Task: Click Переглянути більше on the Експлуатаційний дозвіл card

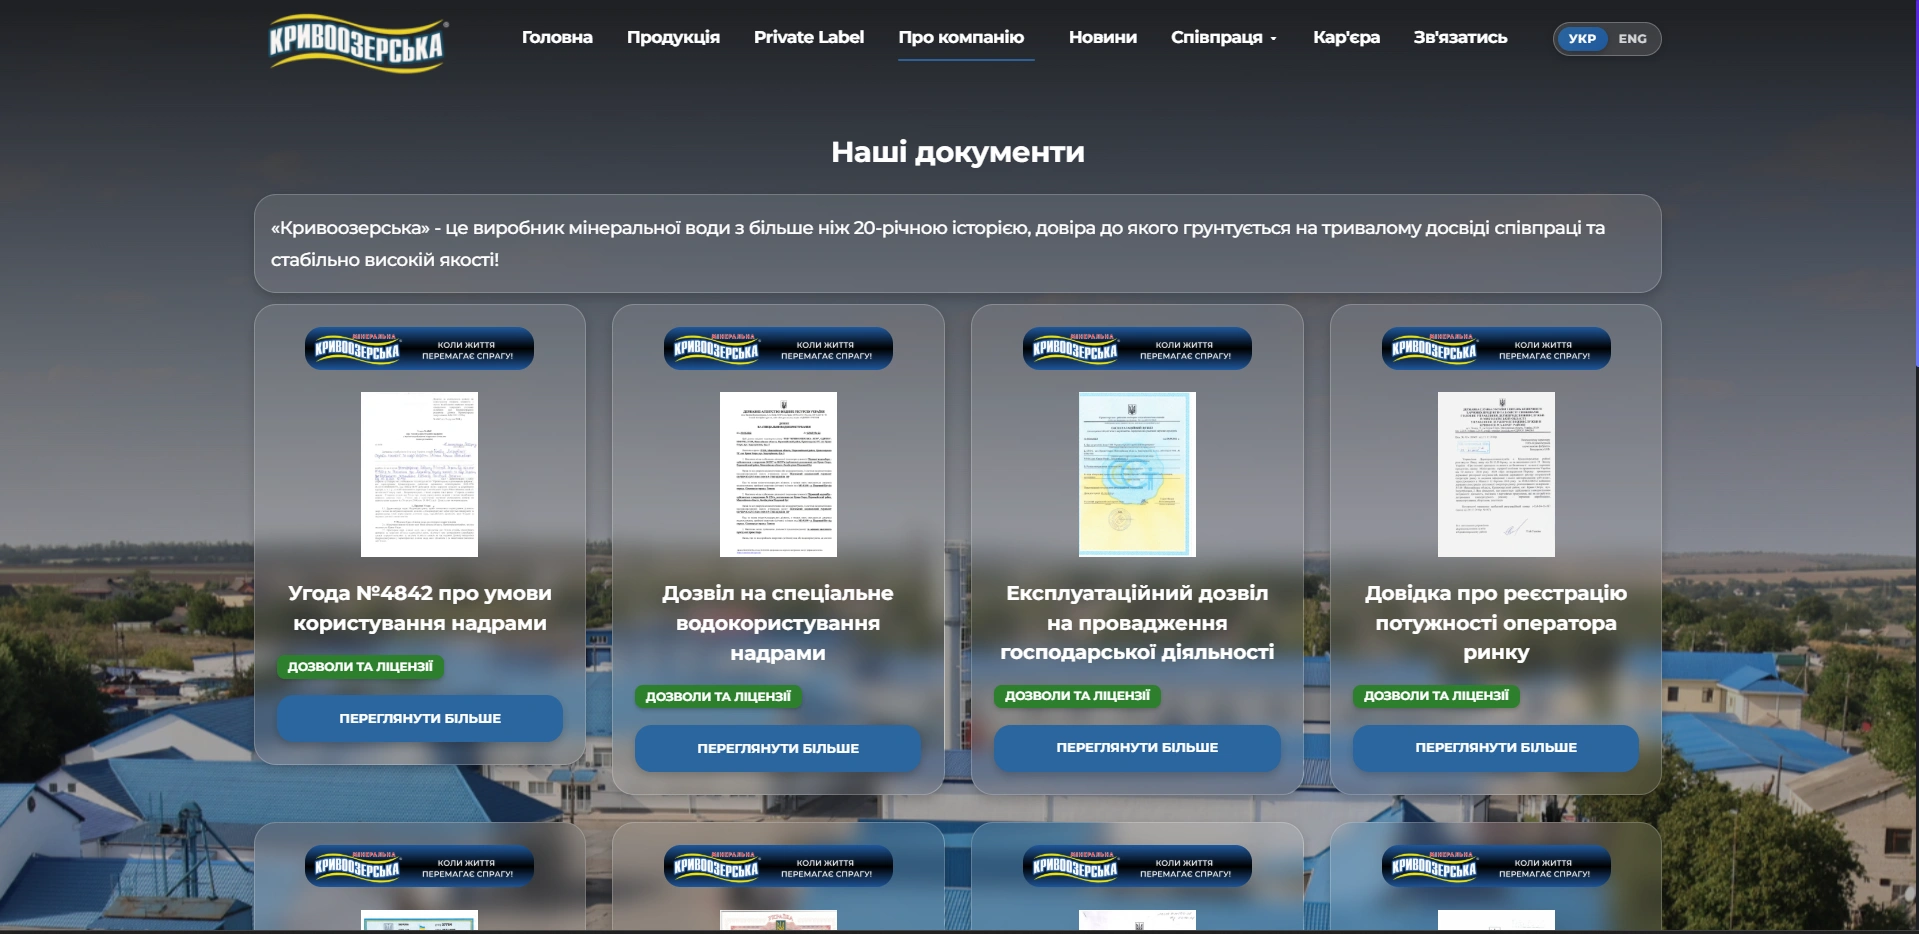Action: tap(1137, 747)
